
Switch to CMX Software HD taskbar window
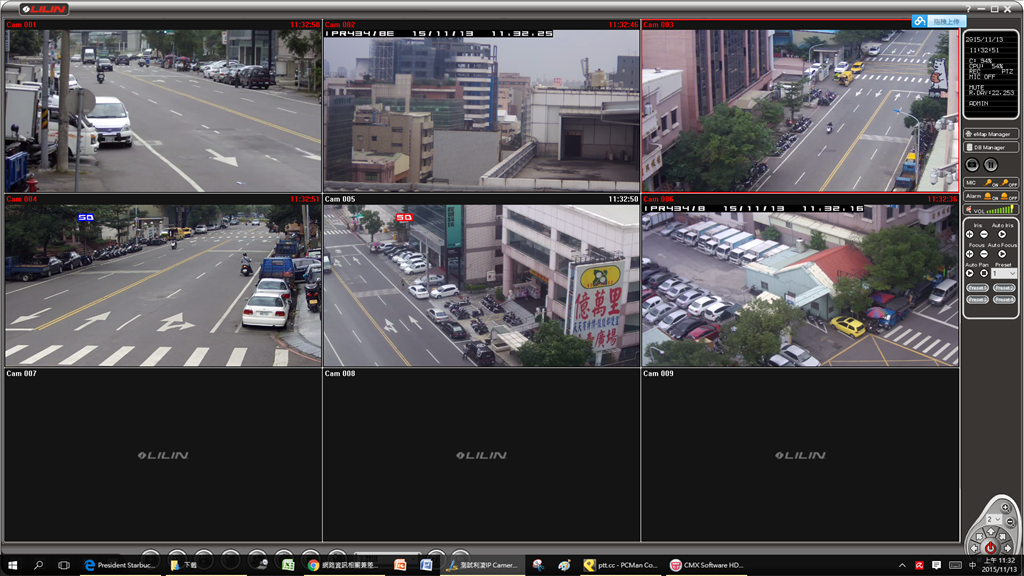pyautogui.click(x=707, y=565)
